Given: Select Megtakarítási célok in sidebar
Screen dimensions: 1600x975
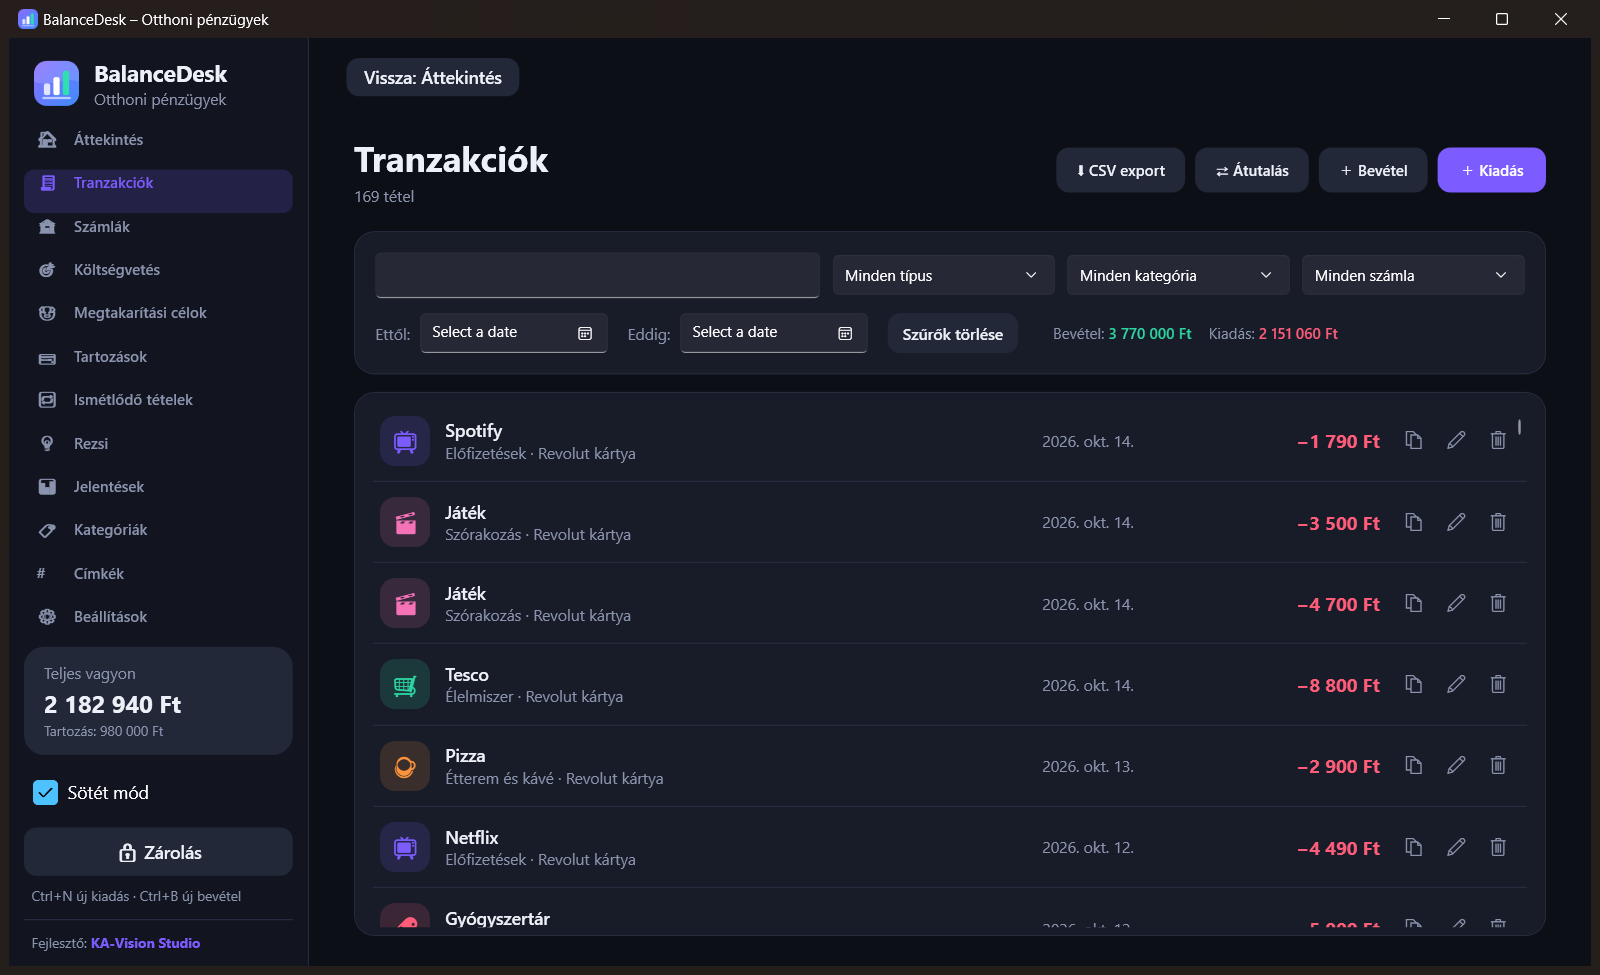Looking at the screenshot, I should click(x=158, y=313).
